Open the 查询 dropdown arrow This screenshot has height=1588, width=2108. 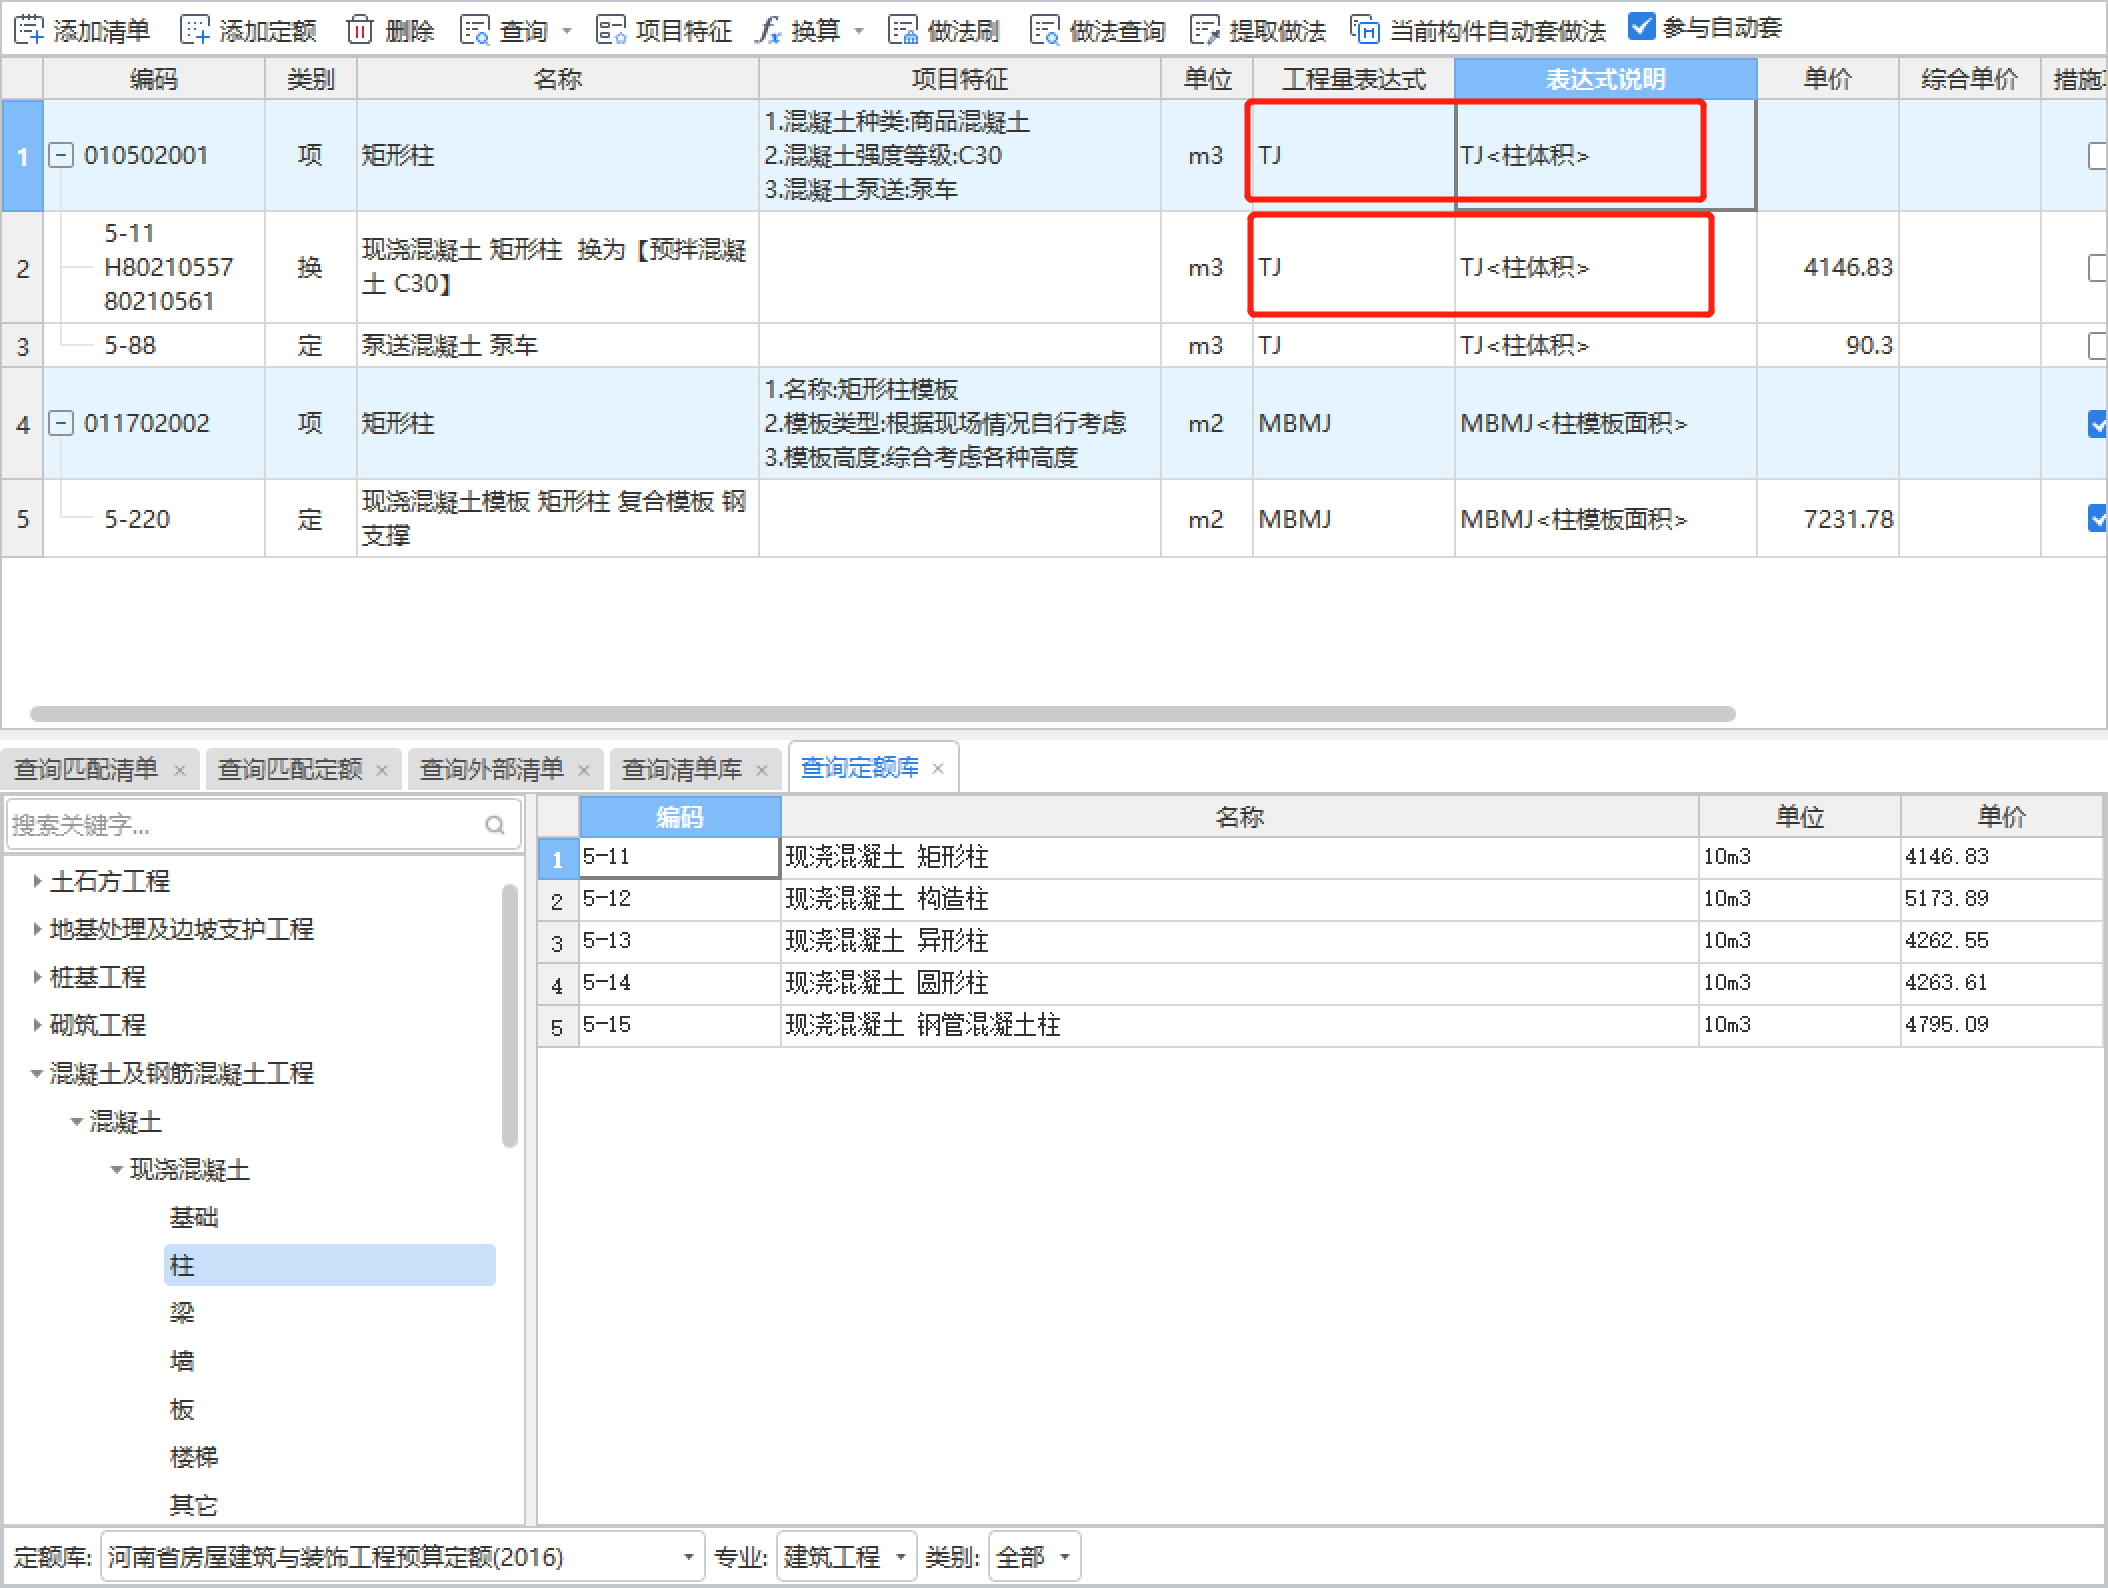(x=567, y=31)
